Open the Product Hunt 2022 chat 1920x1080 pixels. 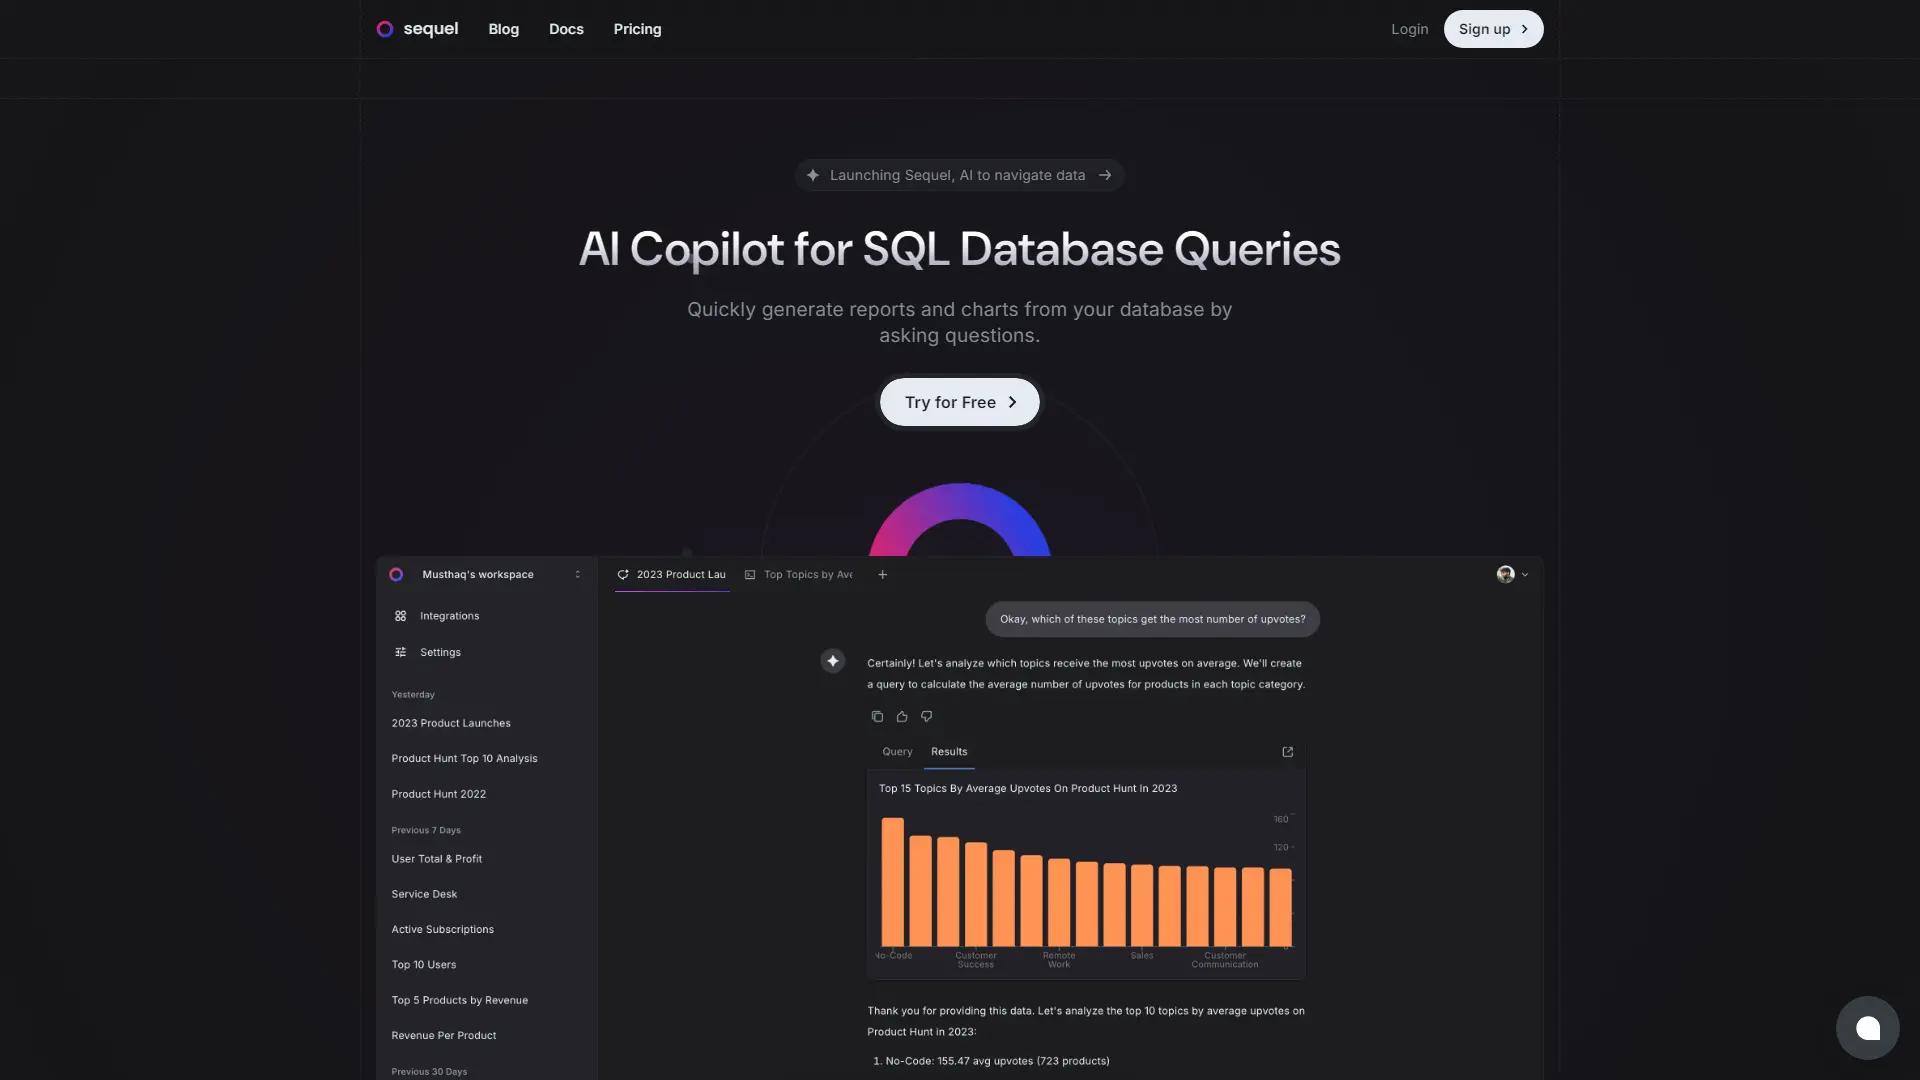coord(439,794)
